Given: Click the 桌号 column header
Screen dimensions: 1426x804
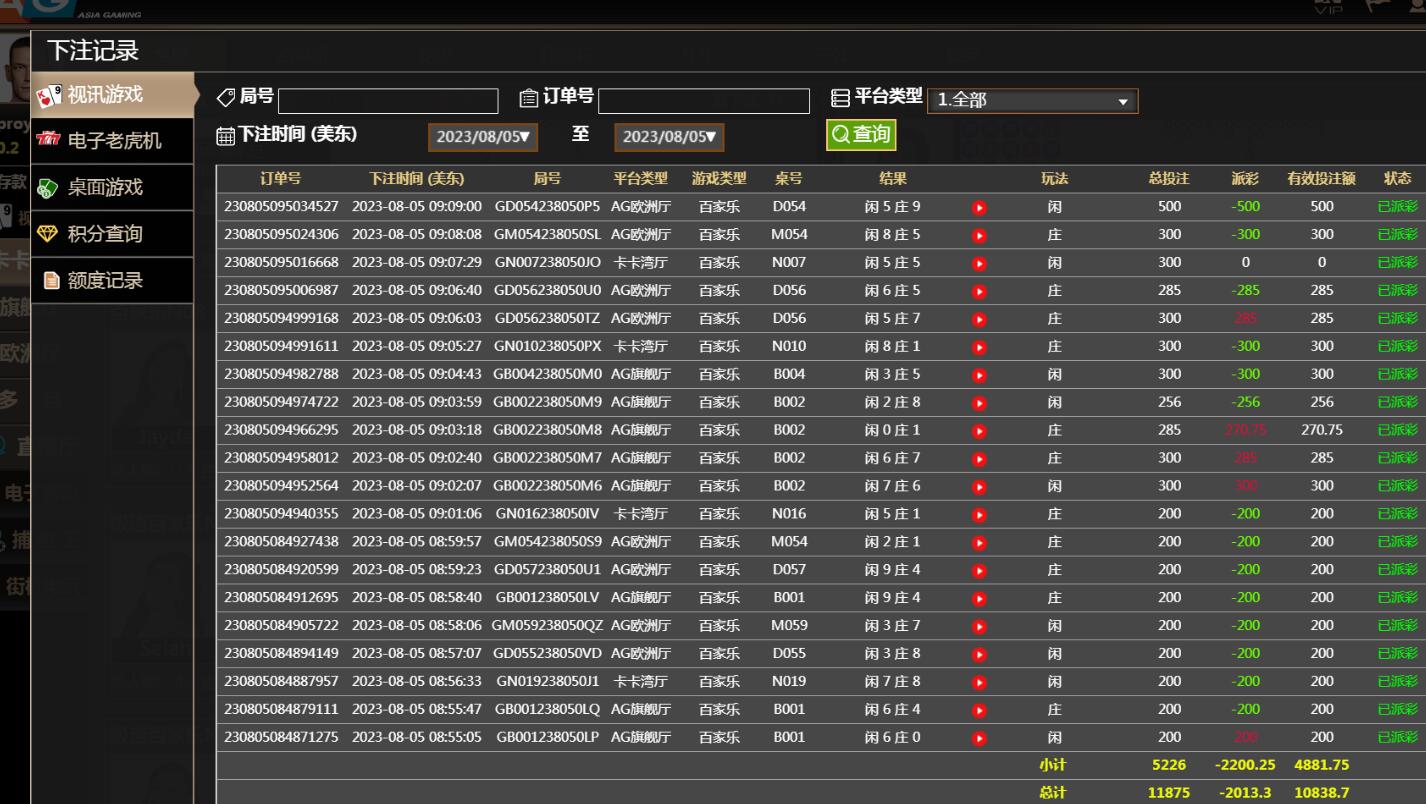Looking at the screenshot, I should [789, 179].
